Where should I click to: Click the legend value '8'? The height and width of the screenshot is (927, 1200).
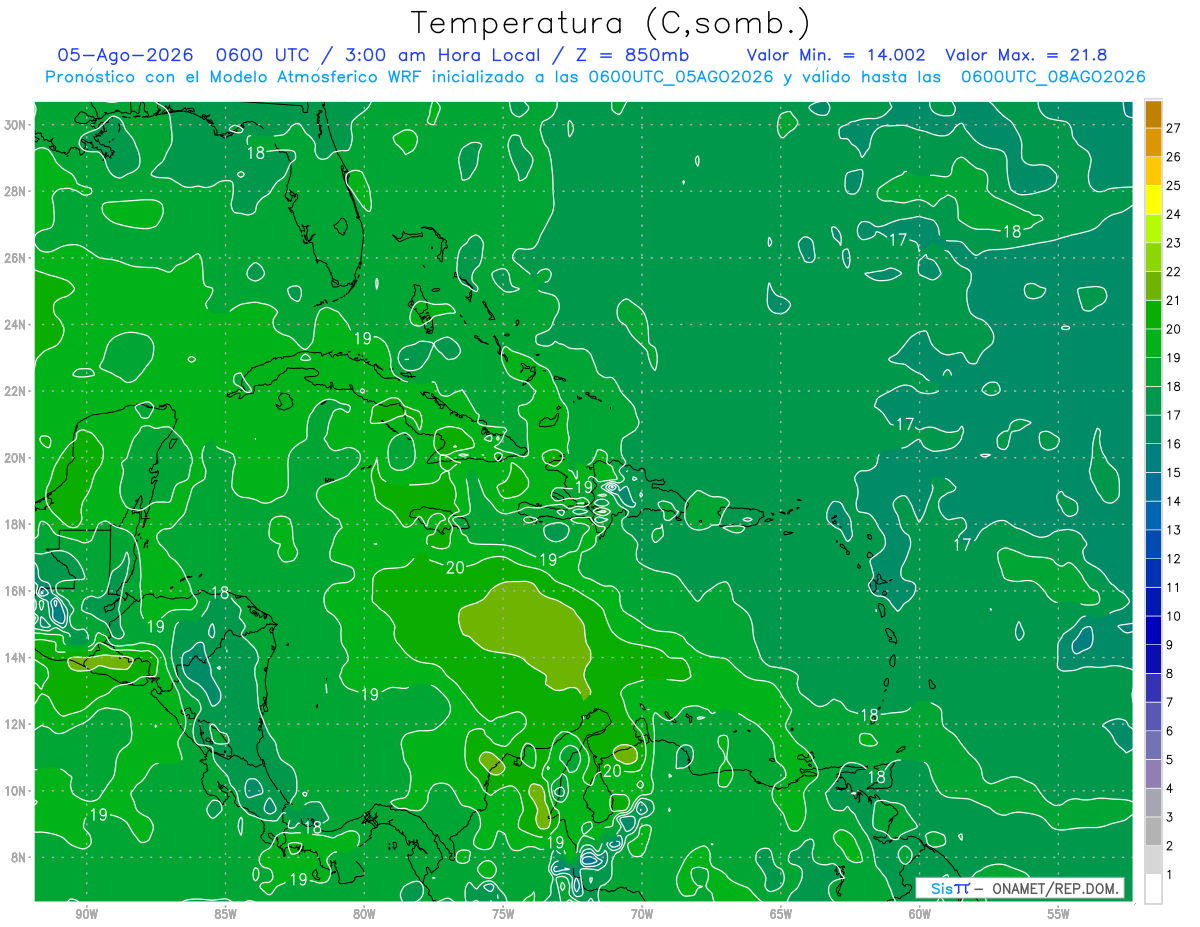[1170, 673]
